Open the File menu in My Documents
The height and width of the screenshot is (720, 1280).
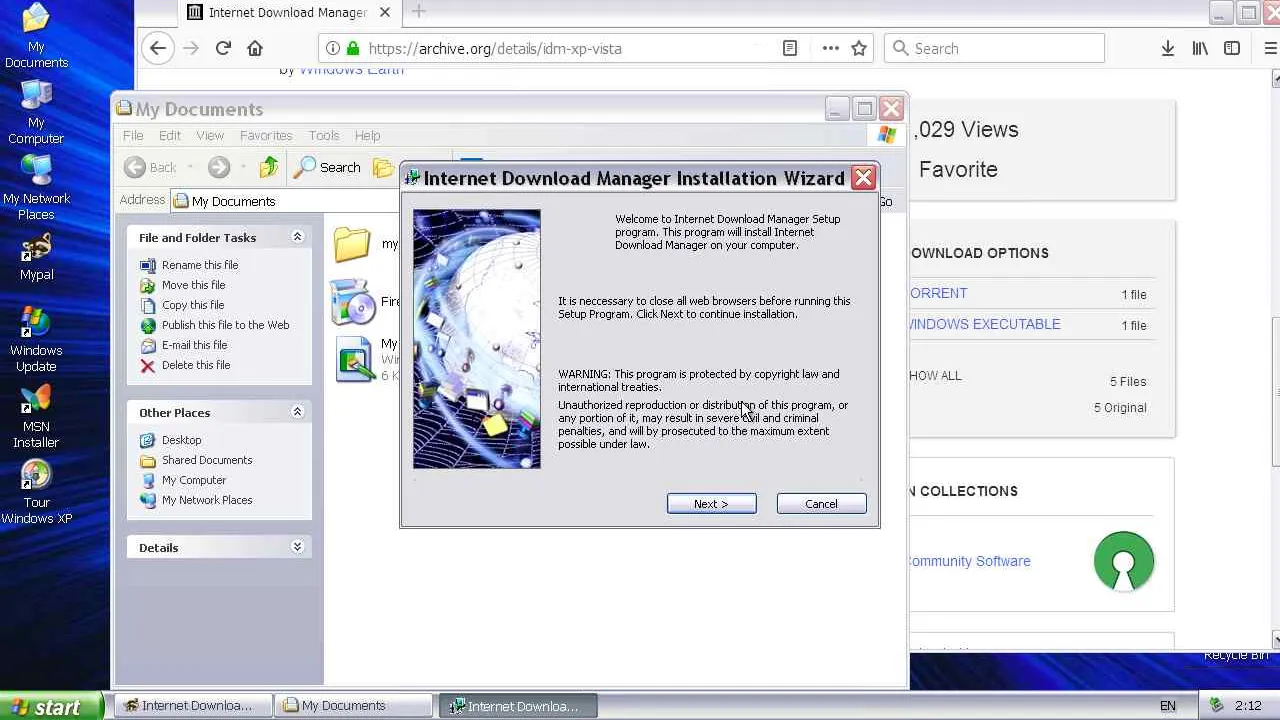(x=133, y=135)
